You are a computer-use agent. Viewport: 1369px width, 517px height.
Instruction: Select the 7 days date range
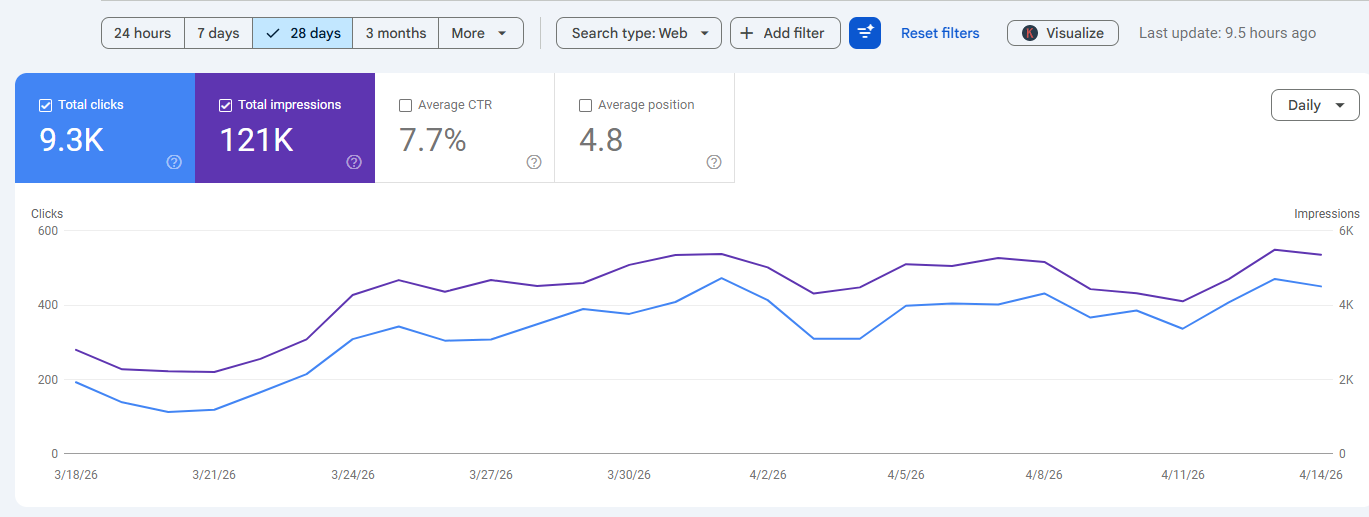pyautogui.click(x=218, y=33)
